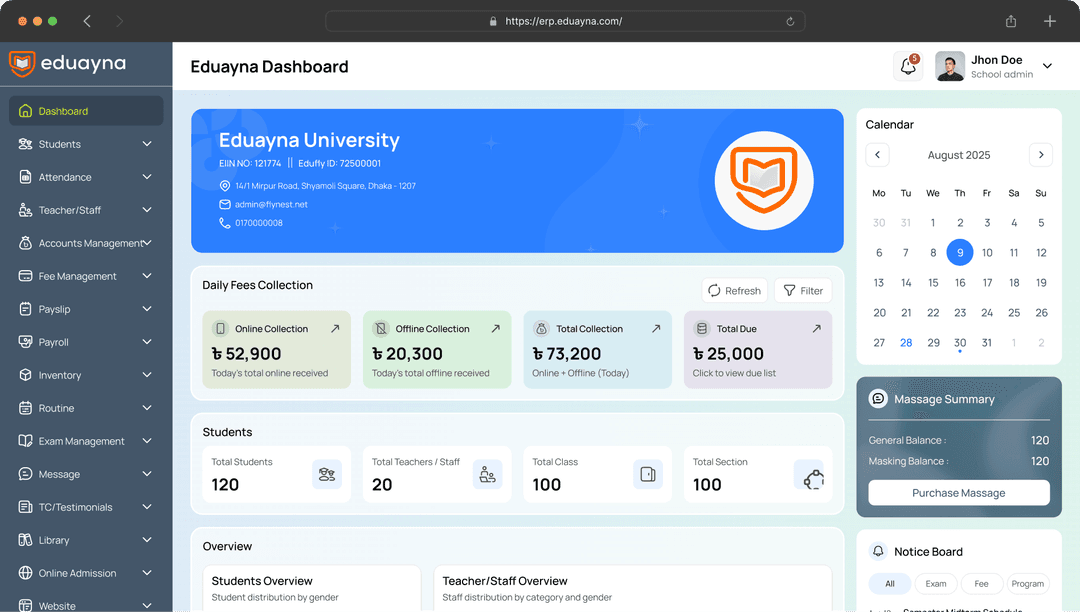Select August 28 in the calendar
Screen dimensions: 1080x612
coord(906,342)
